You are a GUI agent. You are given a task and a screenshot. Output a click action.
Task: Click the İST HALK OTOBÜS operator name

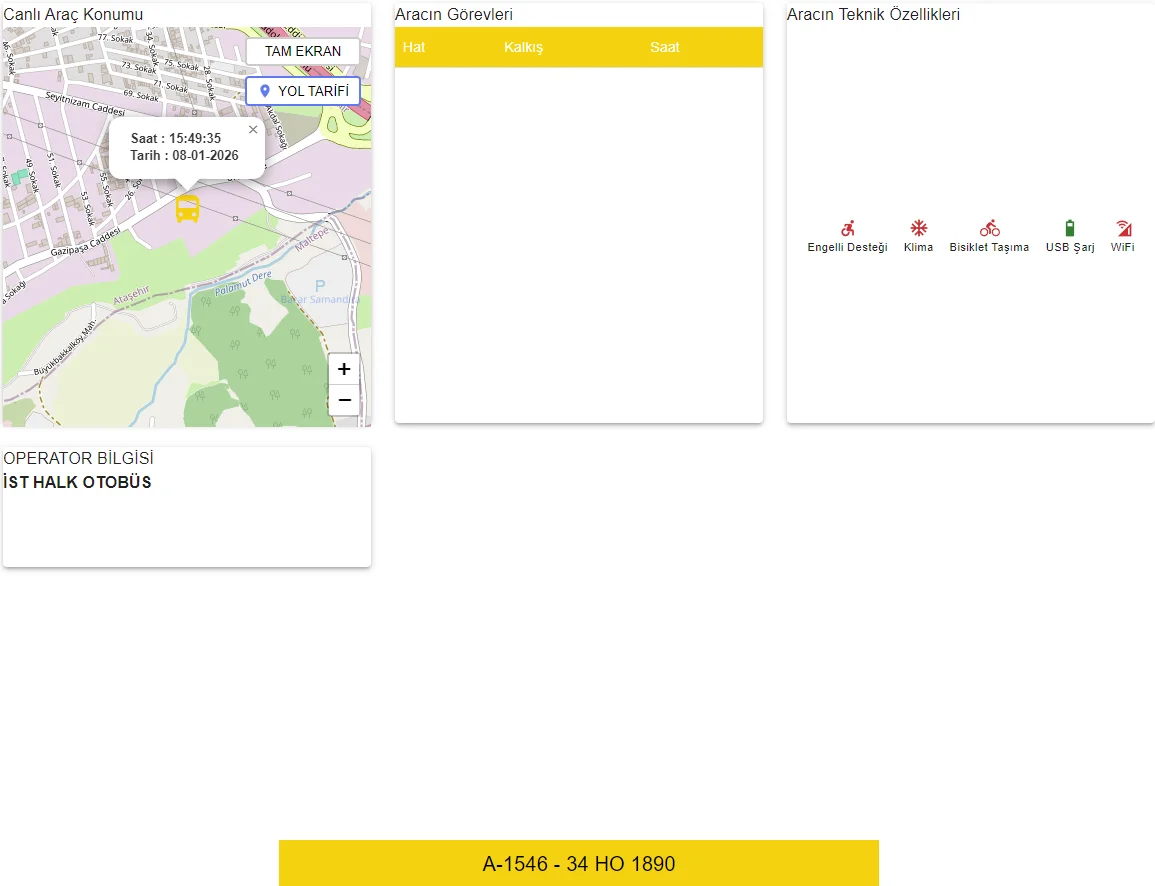pyautogui.click(x=77, y=482)
